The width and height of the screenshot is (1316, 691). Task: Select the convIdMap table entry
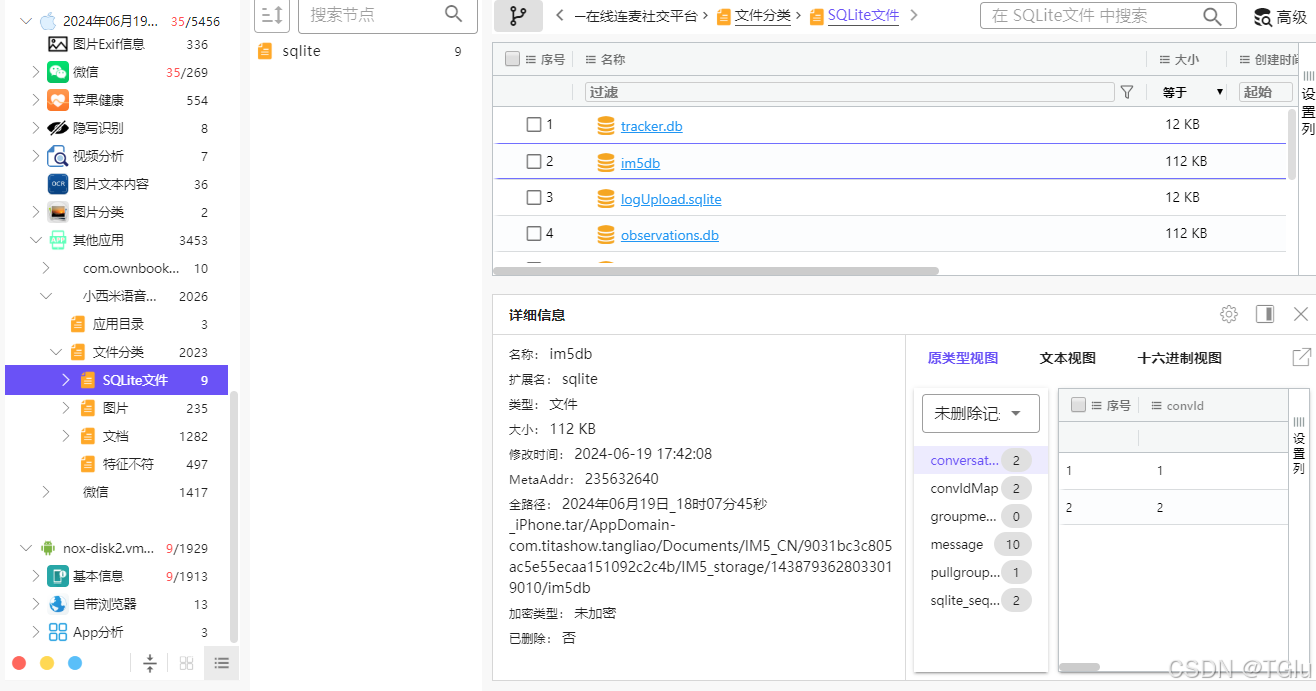click(980, 488)
